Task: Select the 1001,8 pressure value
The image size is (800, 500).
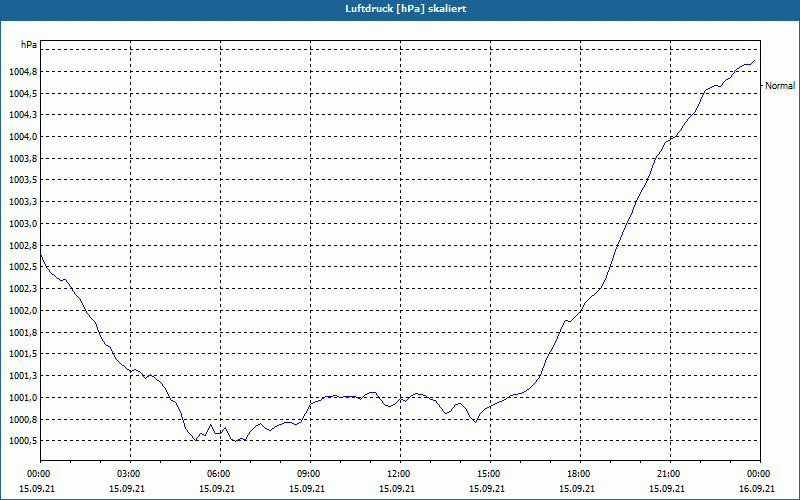Action: tap(23, 333)
